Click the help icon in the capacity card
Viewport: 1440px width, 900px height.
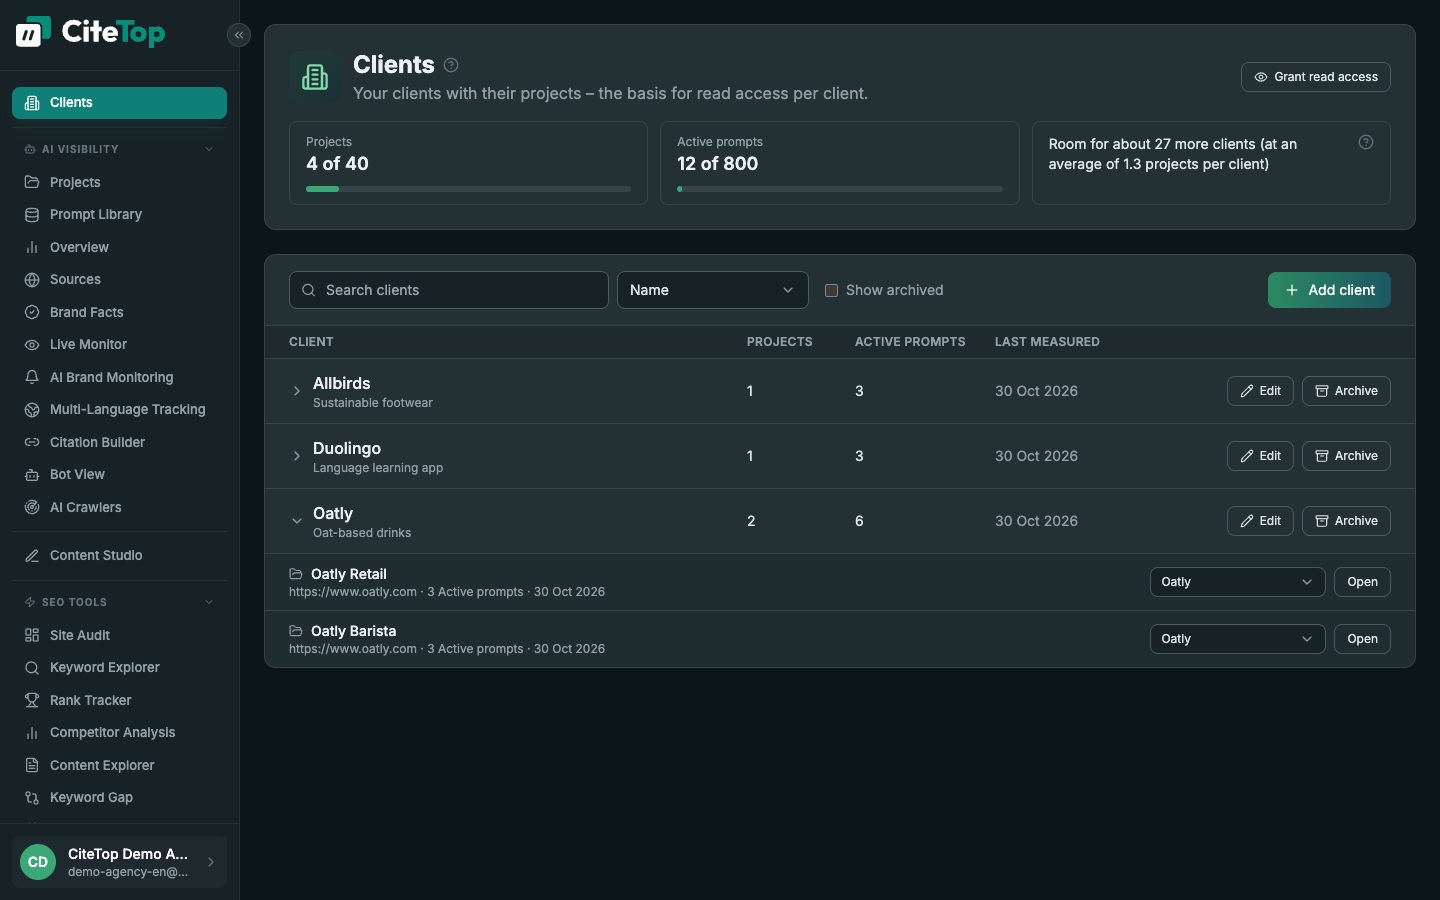coord(1366,142)
